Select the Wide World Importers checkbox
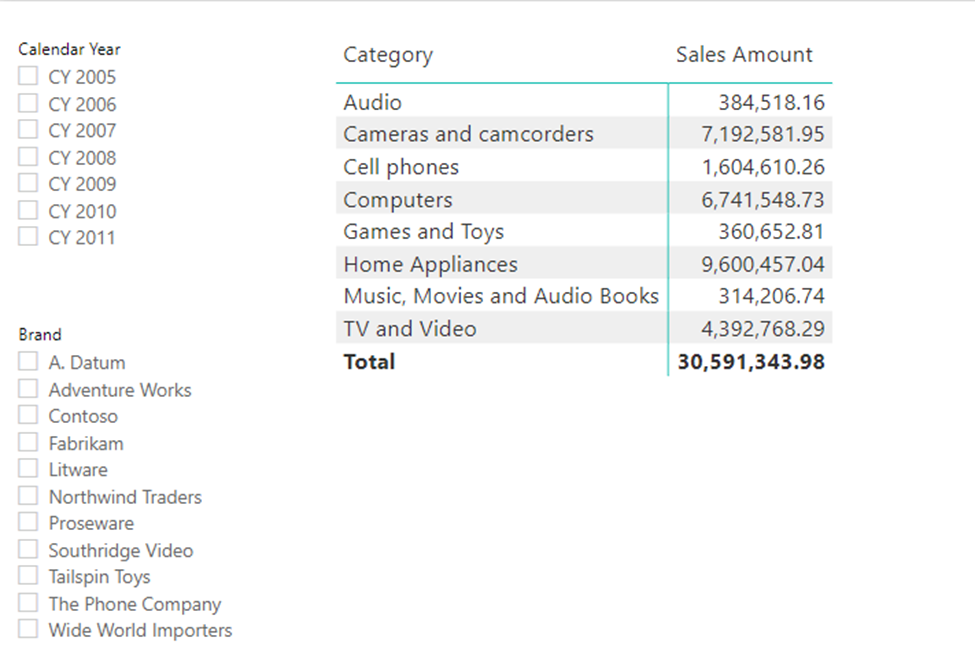This screenshot has width=975, height=660. [x=28, y=629]
